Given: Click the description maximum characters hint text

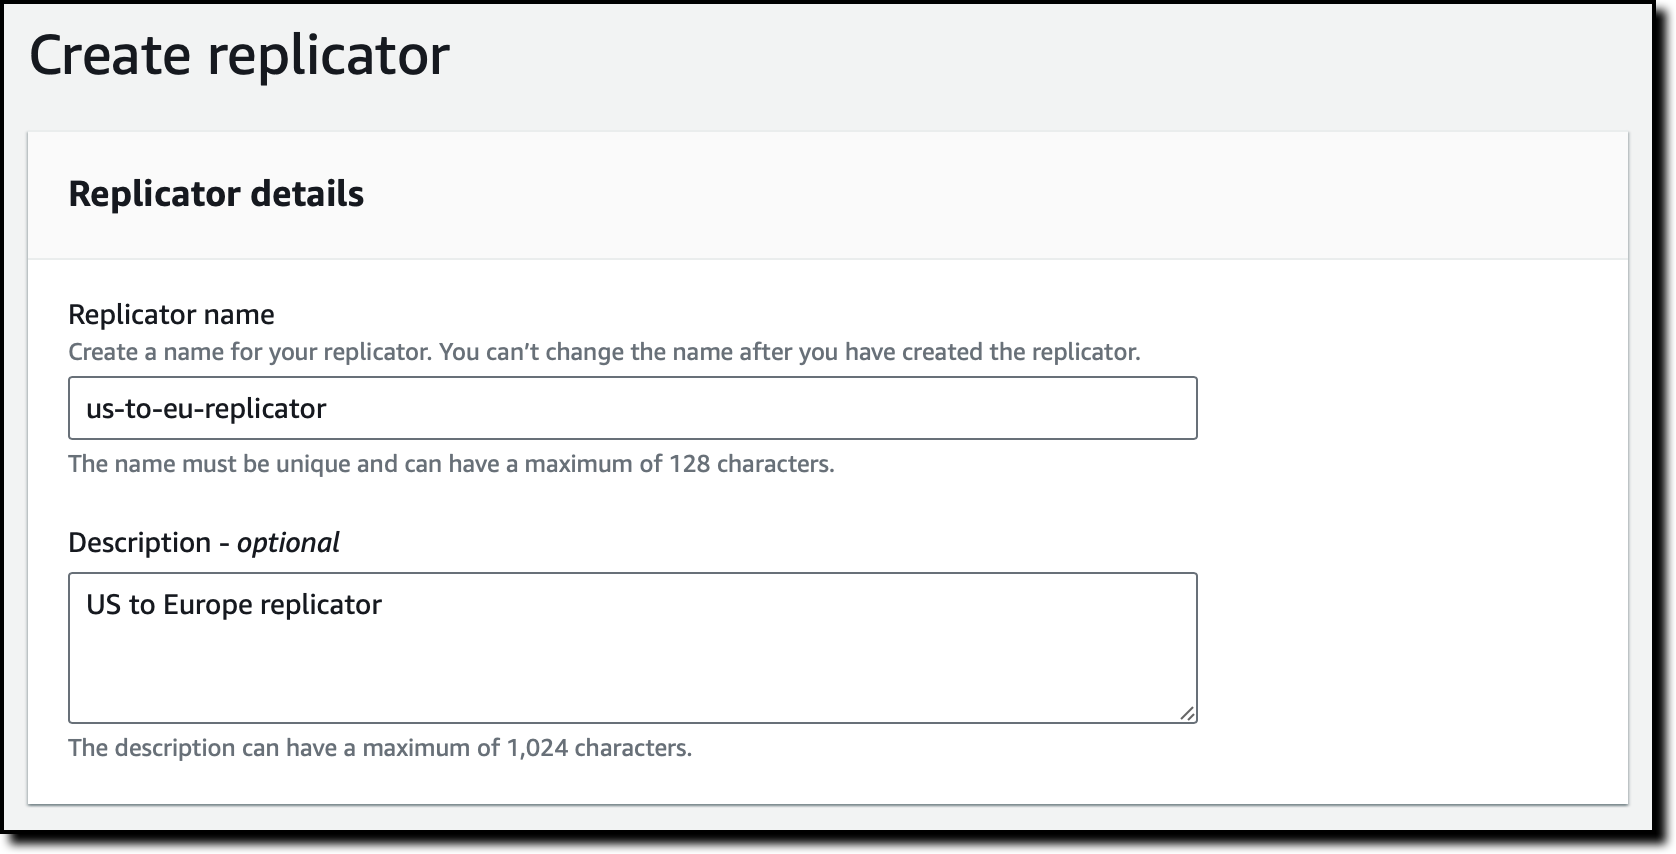Looking at the screenshot, I should click(380, 748).
